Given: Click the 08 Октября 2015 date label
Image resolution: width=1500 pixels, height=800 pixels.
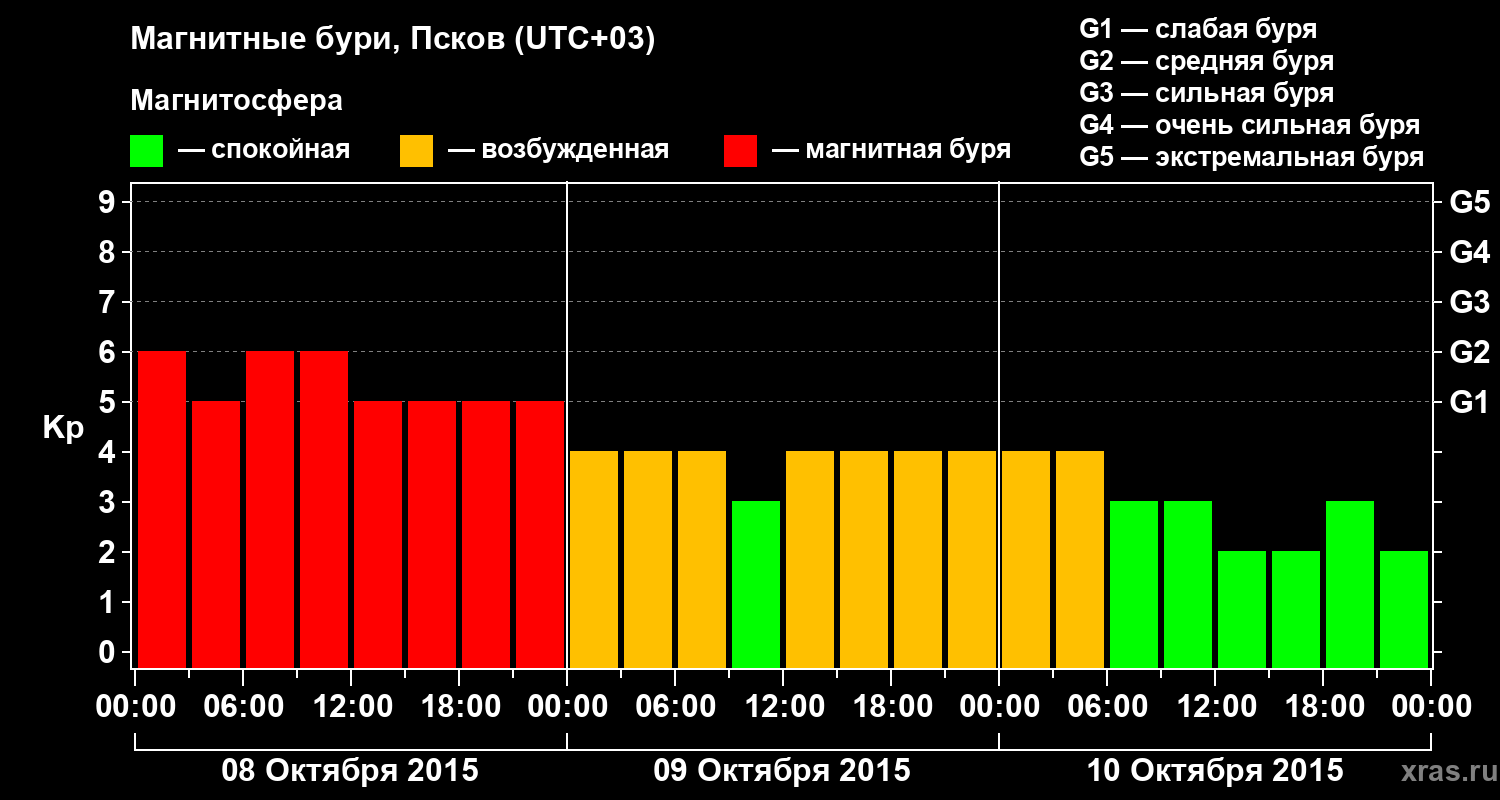Looking at the screenshot, I should click(x=350, y=771).
